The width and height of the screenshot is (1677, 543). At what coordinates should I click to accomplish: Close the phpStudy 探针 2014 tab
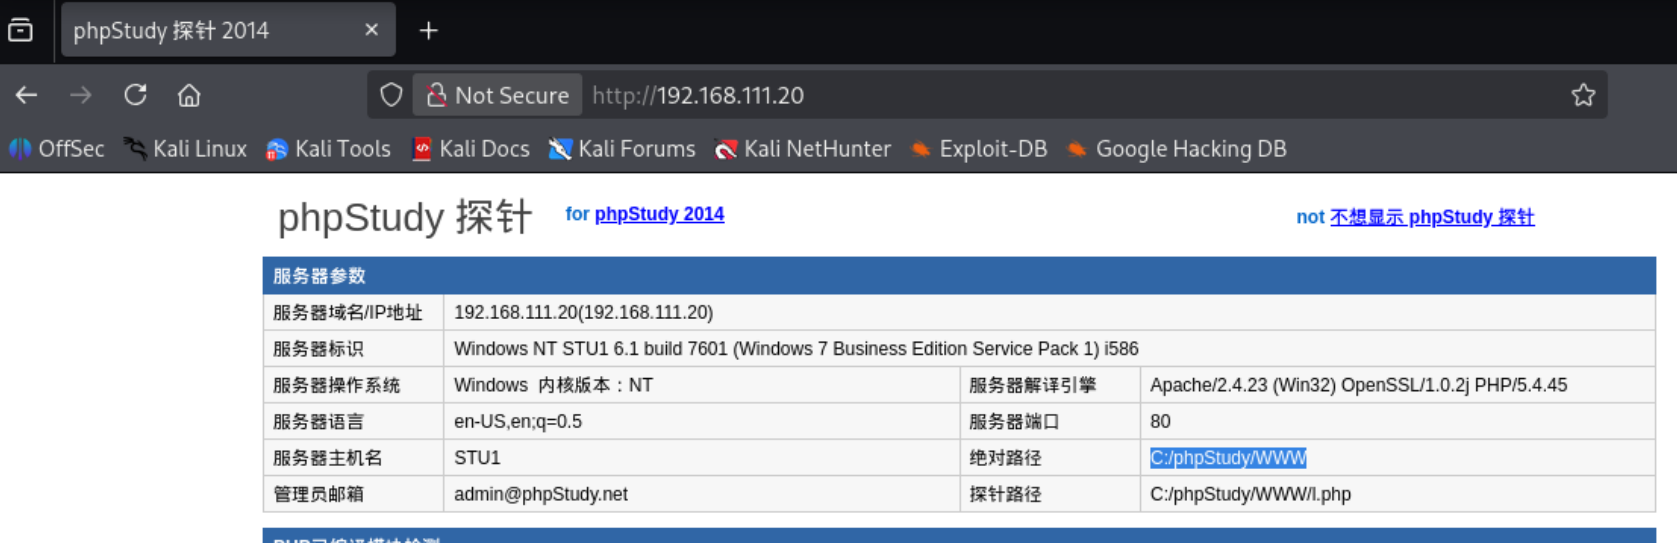pyautogui.click(x=372, y=30)
